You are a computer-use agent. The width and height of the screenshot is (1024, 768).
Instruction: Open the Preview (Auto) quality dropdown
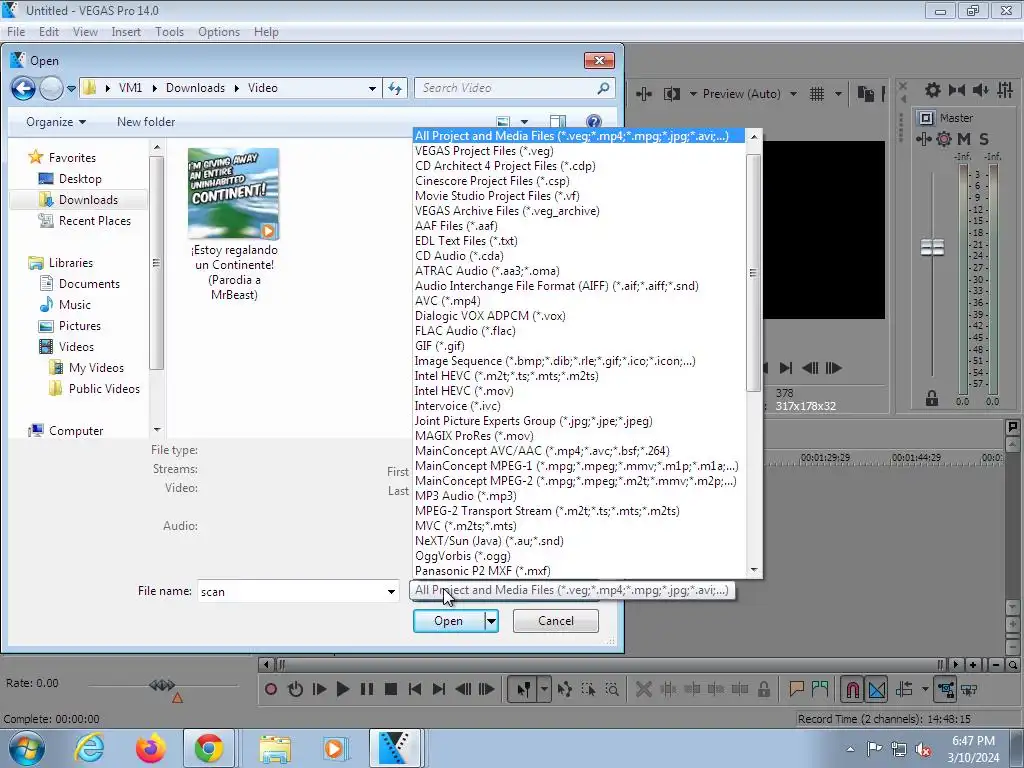[x=750, y=94]
